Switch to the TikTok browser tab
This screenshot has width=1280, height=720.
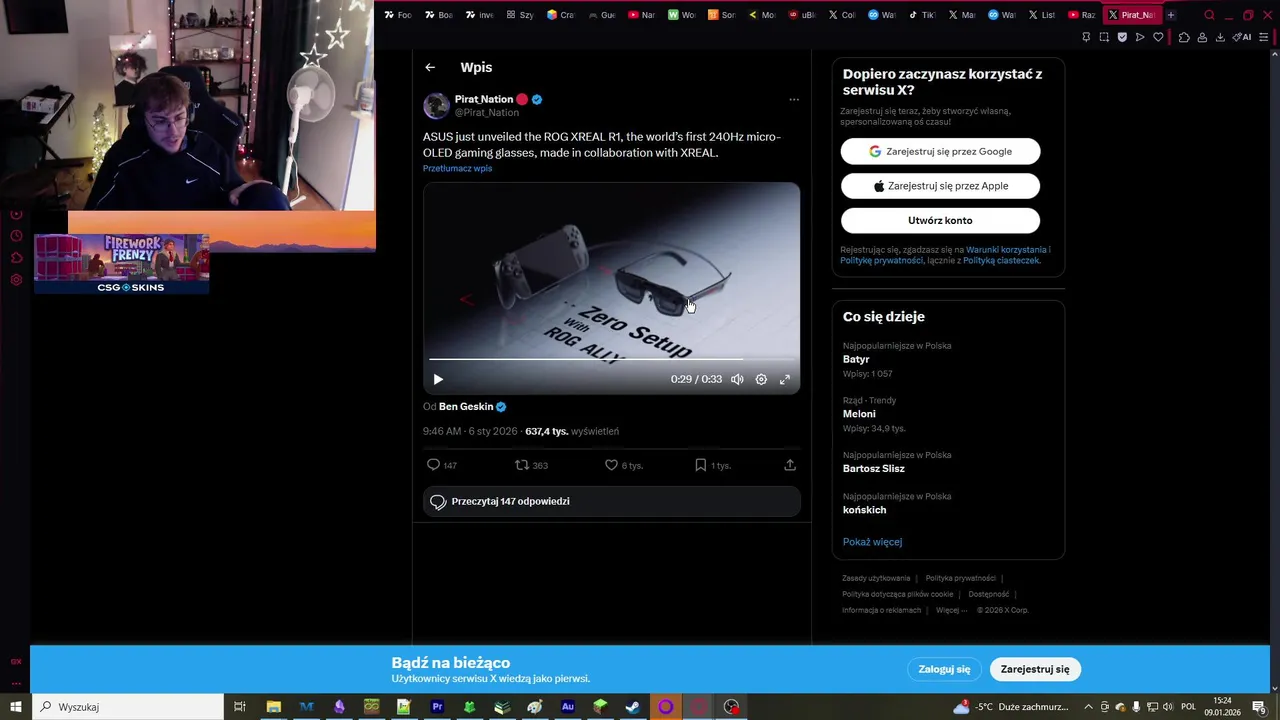pyautogui.click(x=921, y=15)
